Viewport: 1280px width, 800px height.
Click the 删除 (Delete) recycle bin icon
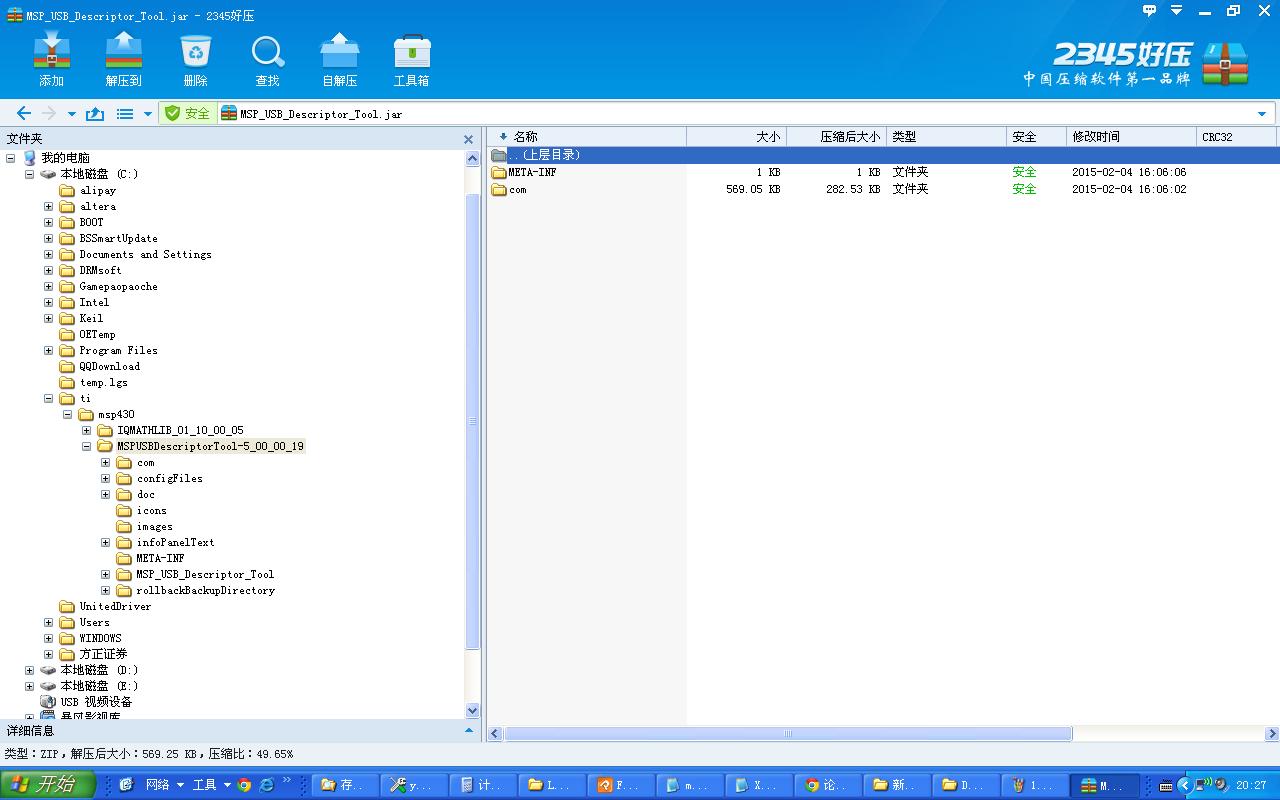tap(196, 60)
